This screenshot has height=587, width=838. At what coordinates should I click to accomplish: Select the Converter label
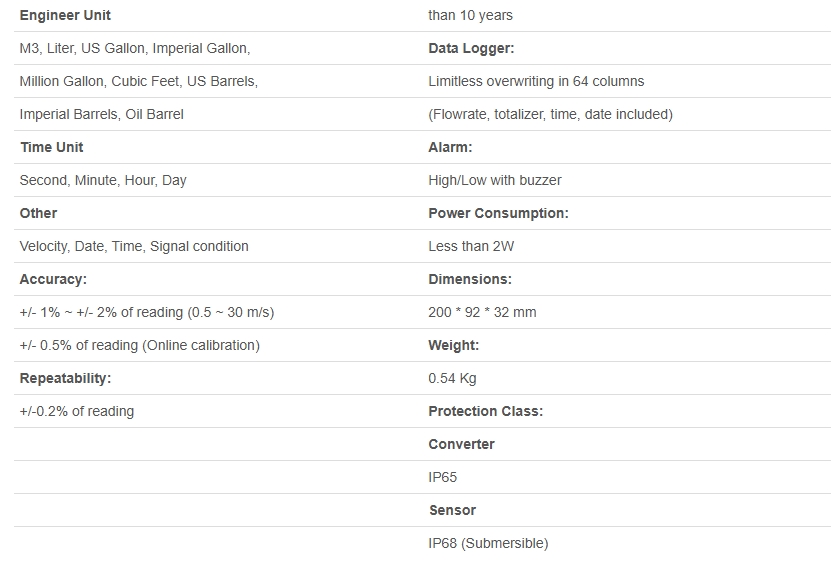[x=461, y=444]
